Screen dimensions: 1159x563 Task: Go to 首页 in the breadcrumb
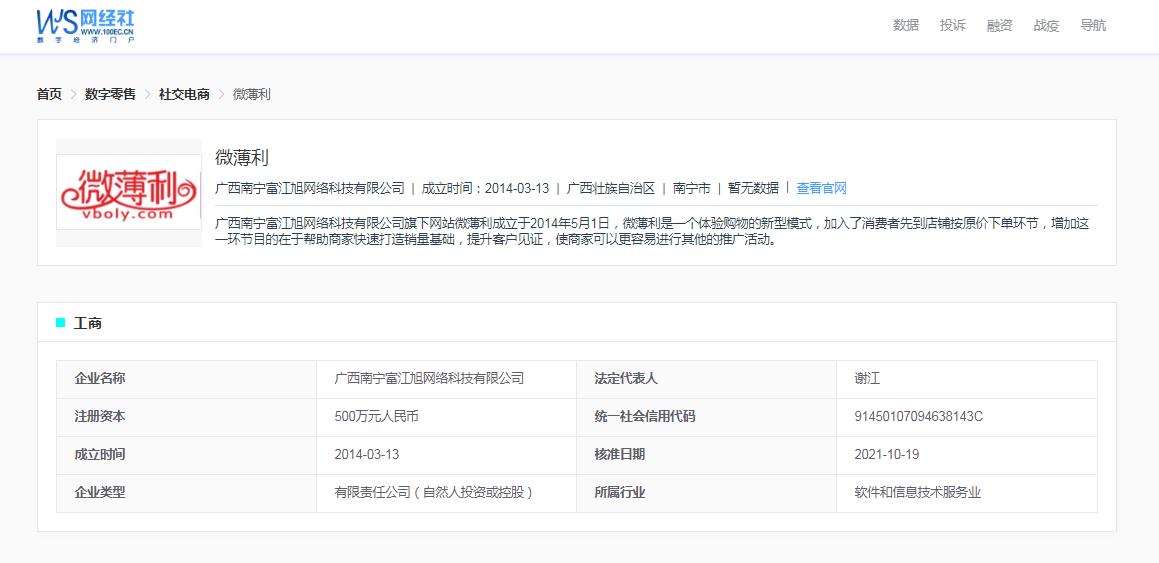tap(50, 95)
